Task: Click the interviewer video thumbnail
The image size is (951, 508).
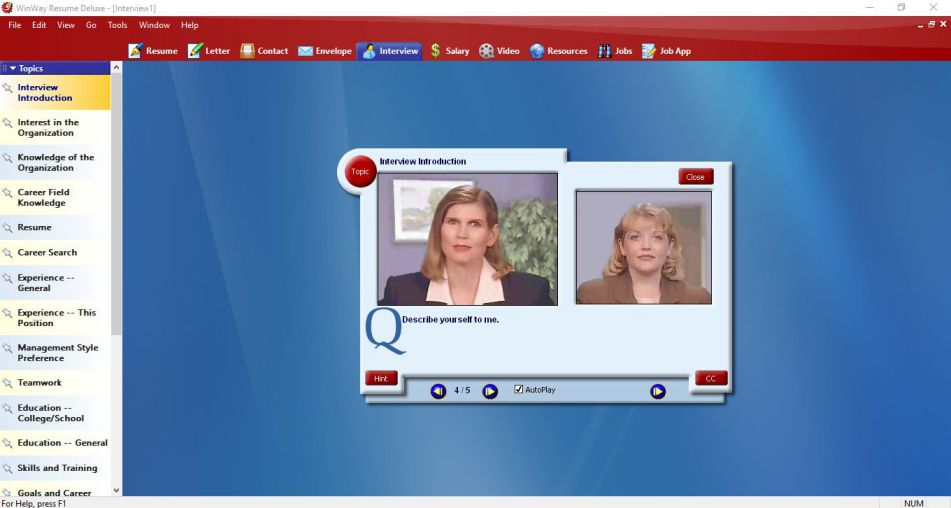Action: (467, 239)
